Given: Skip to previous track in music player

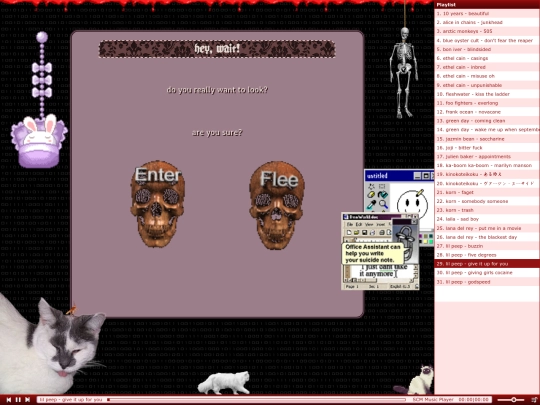Looking at the screenshot, I should [x=9, y=399].
